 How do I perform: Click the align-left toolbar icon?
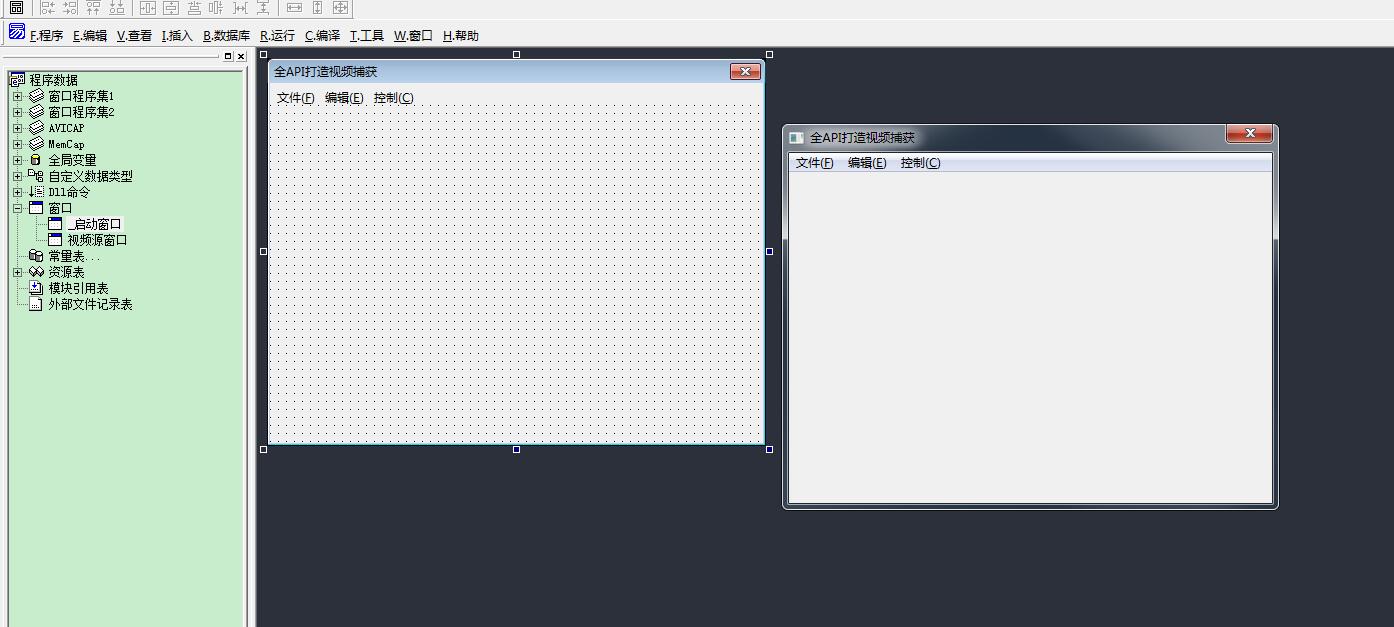point(47,8)
